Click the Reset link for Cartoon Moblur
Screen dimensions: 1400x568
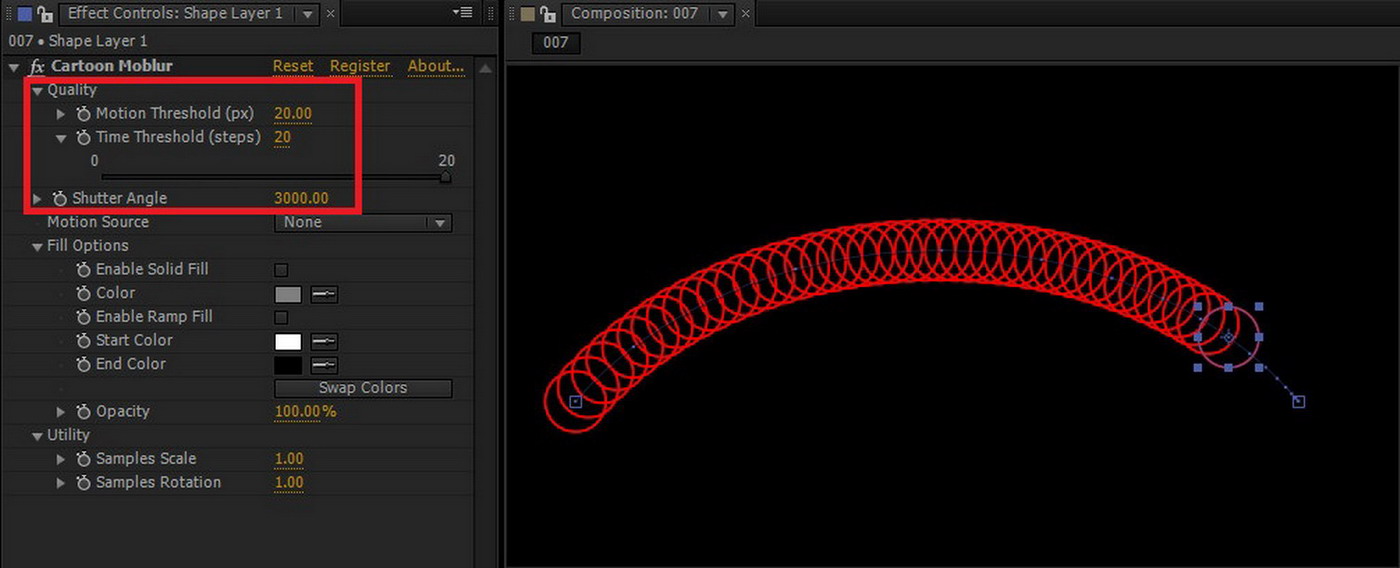[x=293, y=66]
